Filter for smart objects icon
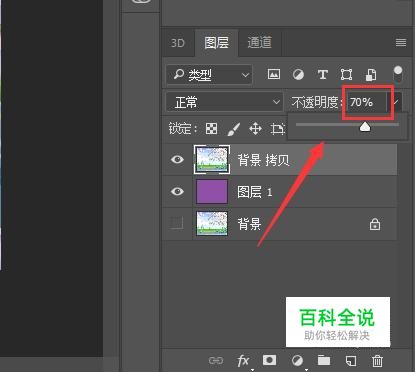This screenshot has width=415, height=372. (371, 75)
